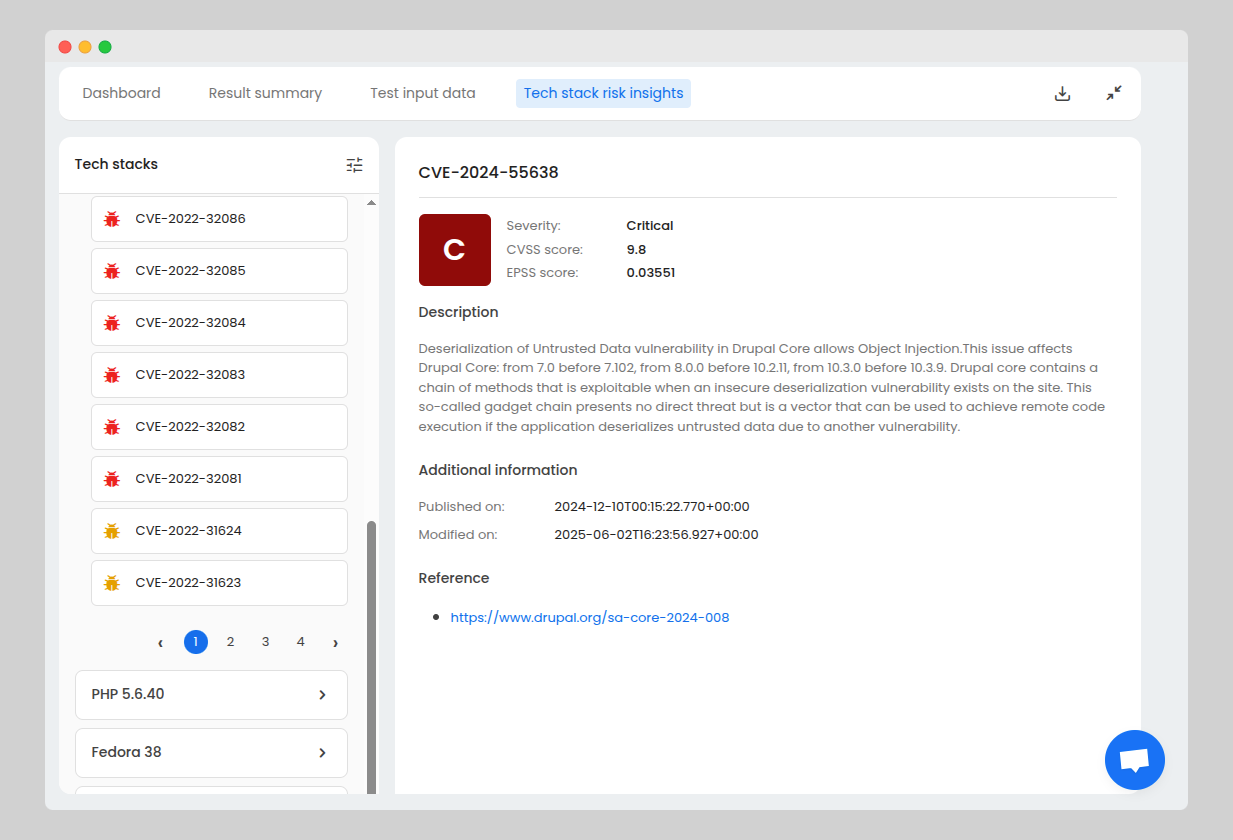Switch to Test input data tab
Image resolution: width=1233 pixels, height=840 pixels.
(x=422, y=93)
